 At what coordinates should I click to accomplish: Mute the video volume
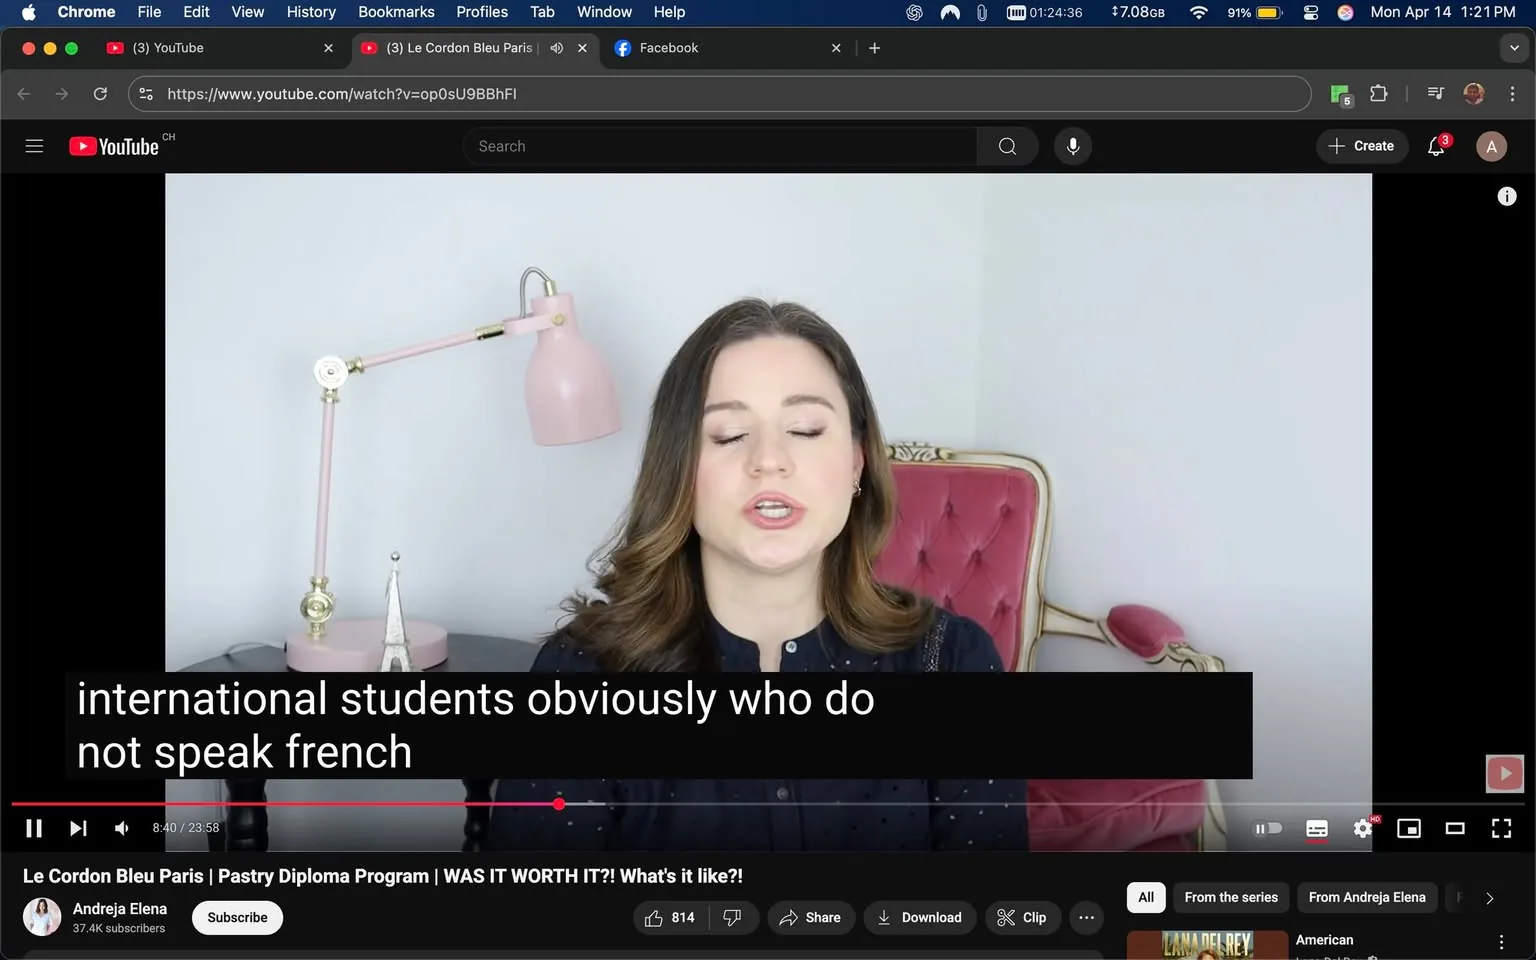(x=122, y=828)
